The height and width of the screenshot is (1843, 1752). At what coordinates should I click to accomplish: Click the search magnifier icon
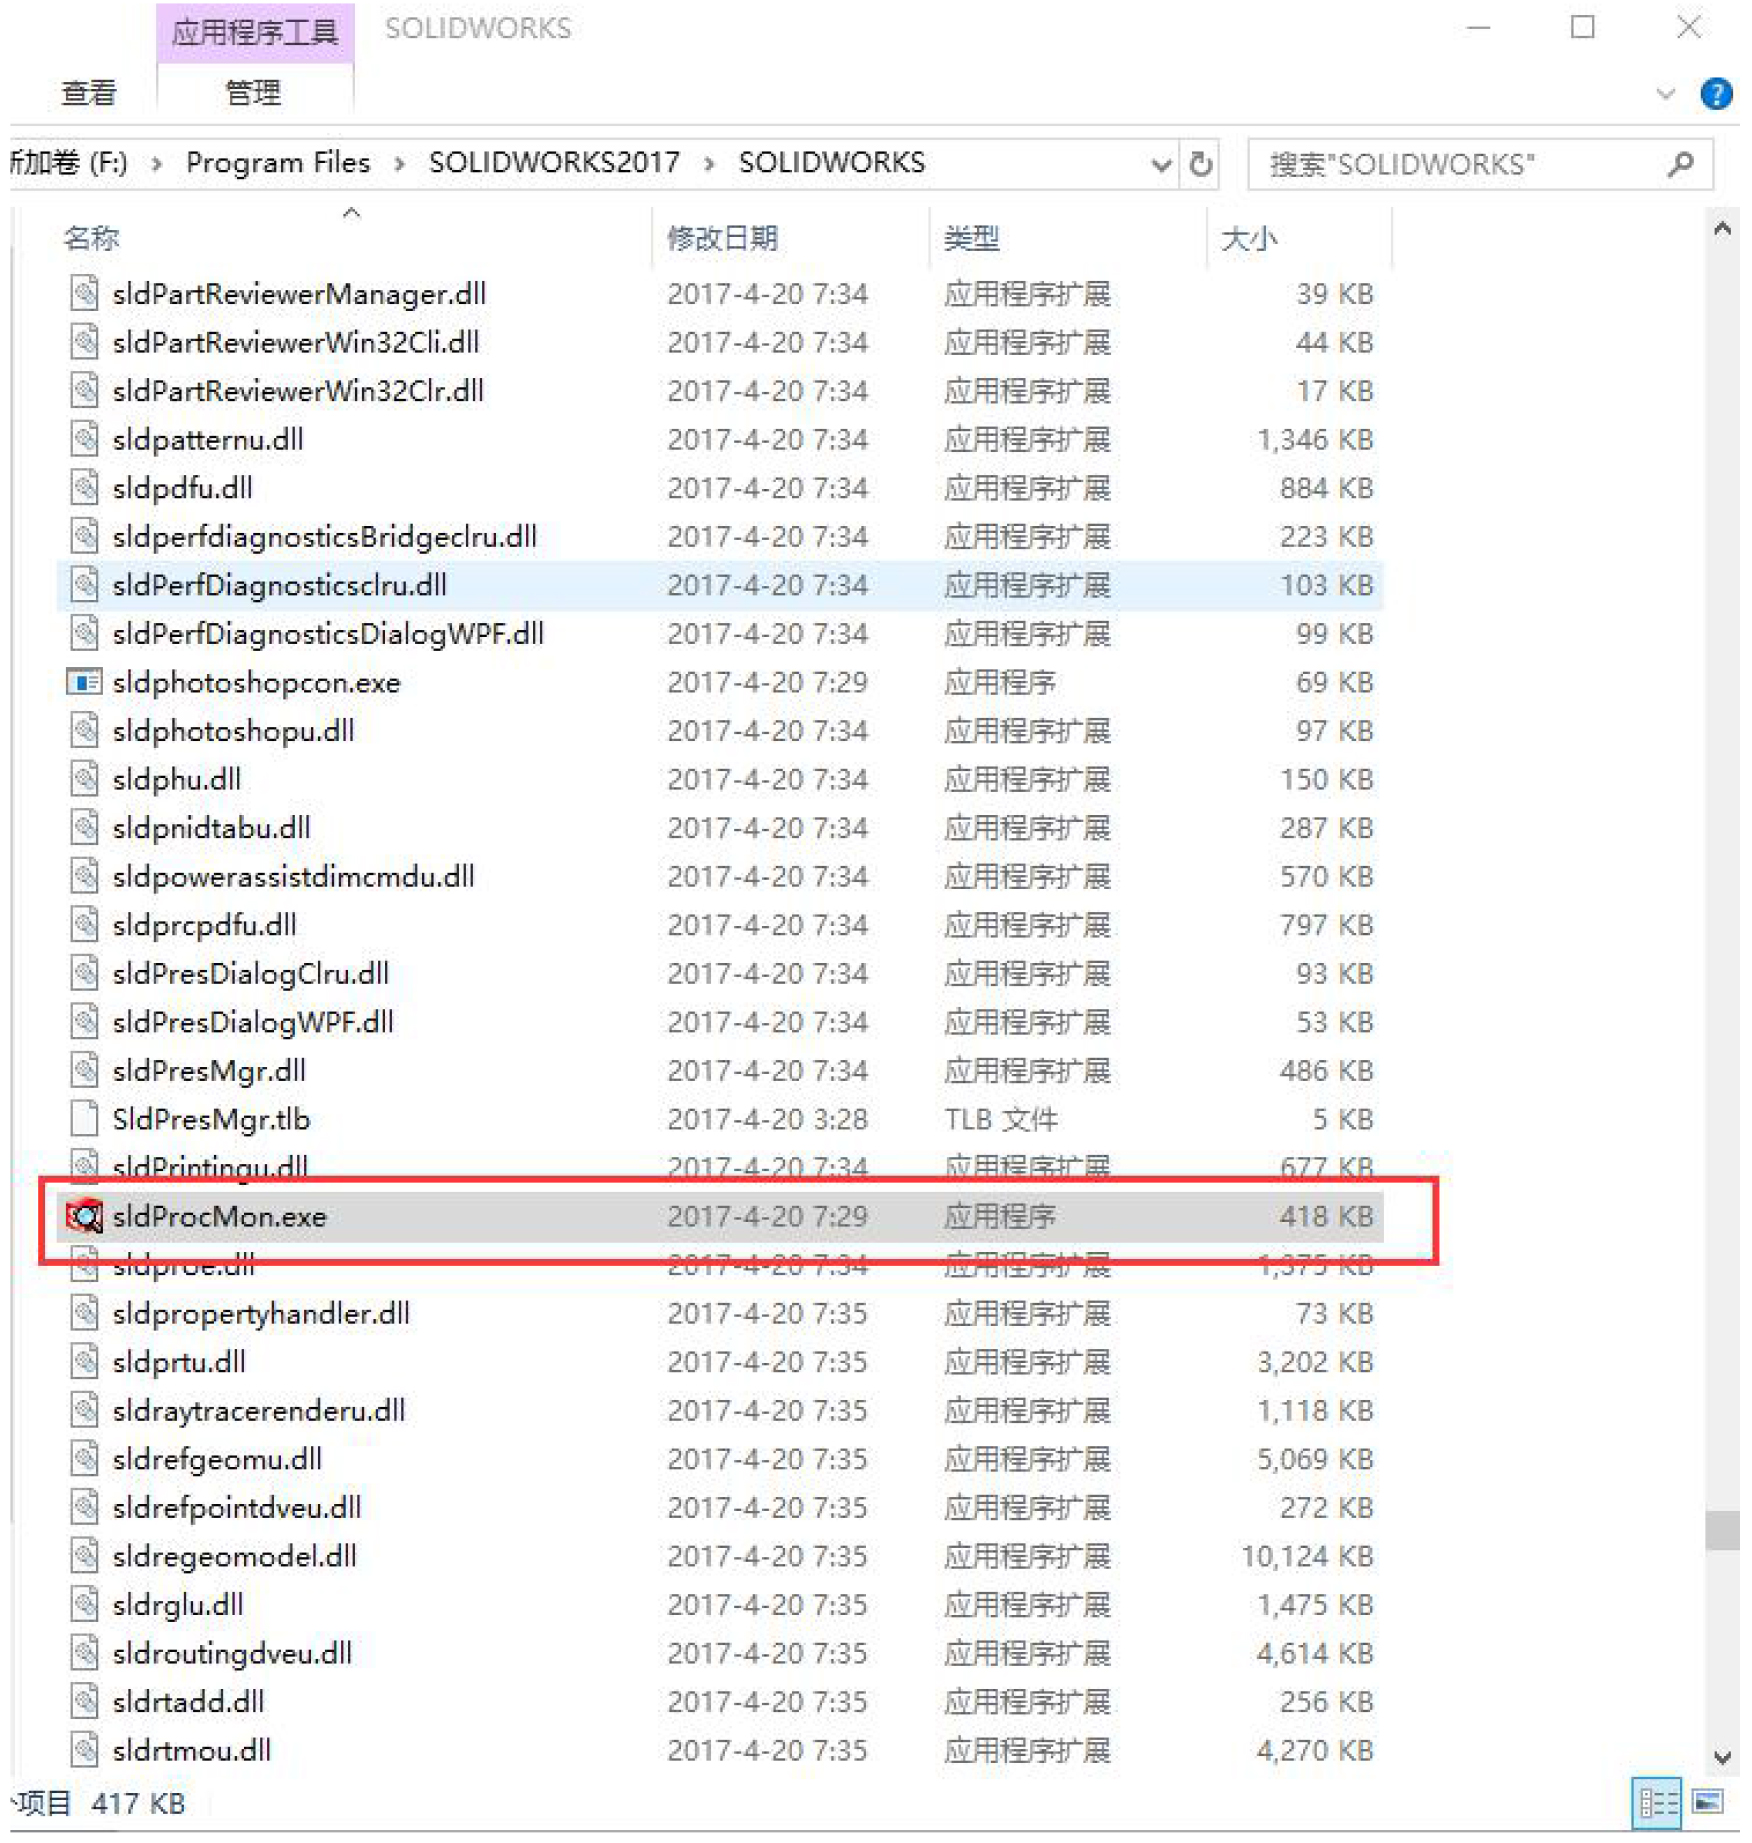pos(1681,163)
